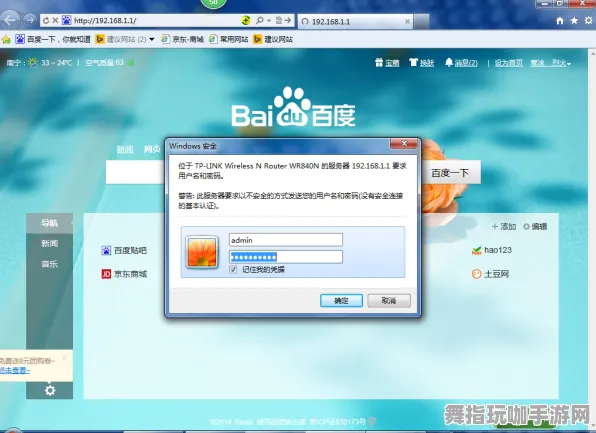Close the Windows 安全 dialog

point(404,144)
